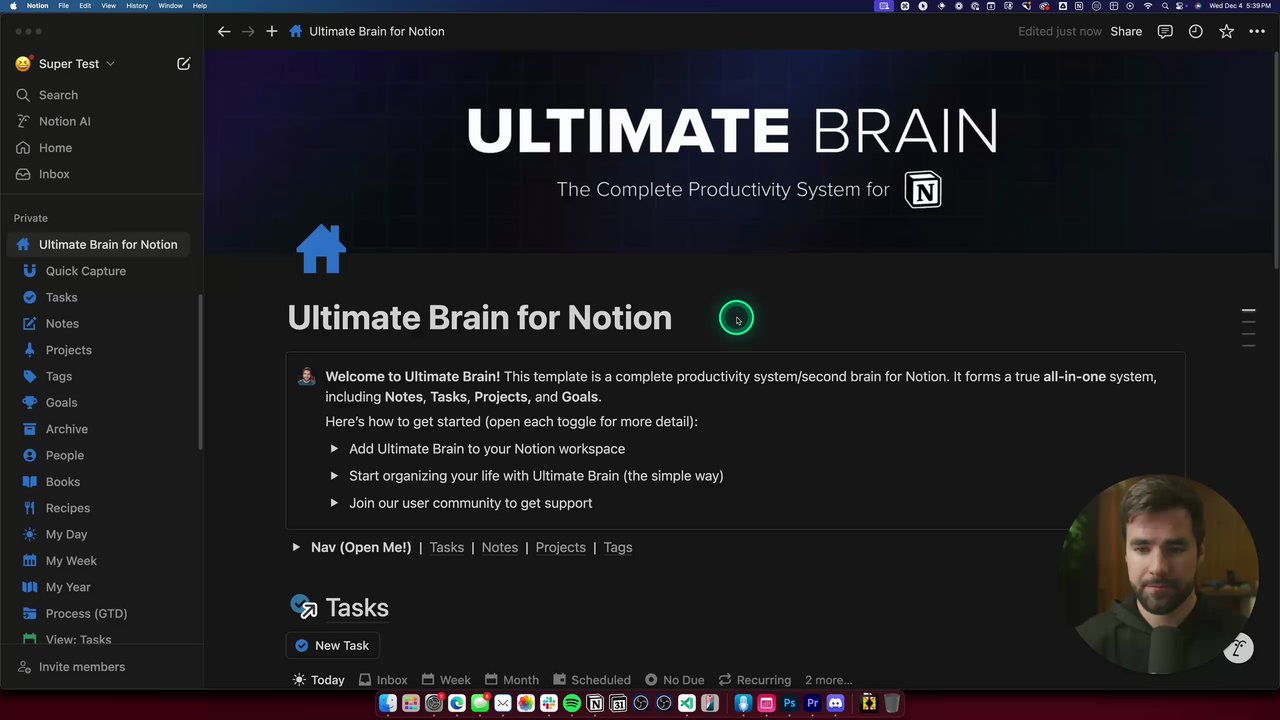Switch to the Today view tab
This screenshot has width=1280, height=720.
pos(318,680)
